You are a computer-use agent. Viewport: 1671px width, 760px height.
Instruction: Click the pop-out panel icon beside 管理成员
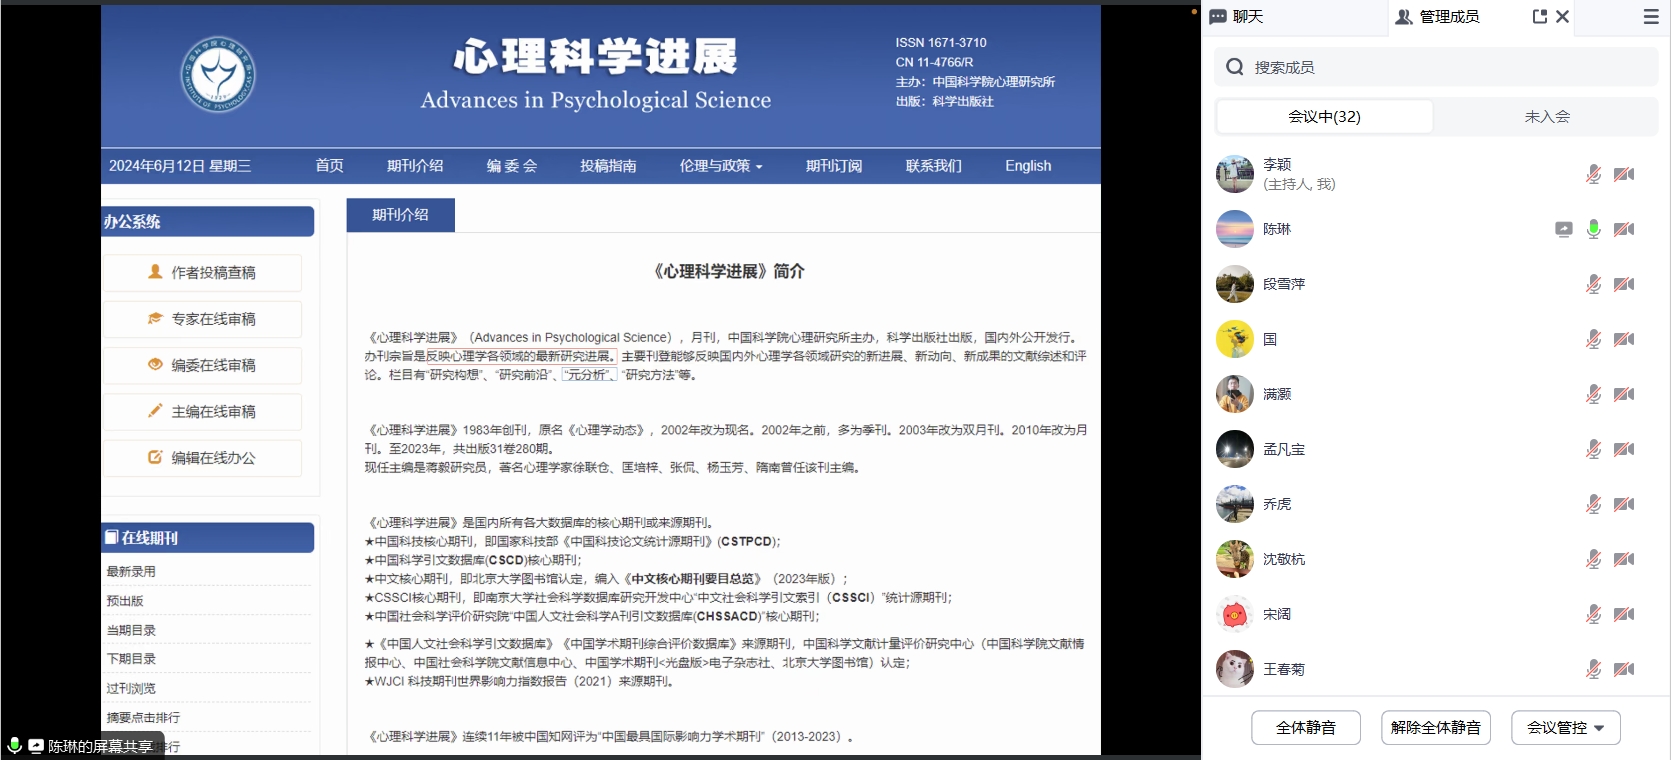[x=1540, y=16]
